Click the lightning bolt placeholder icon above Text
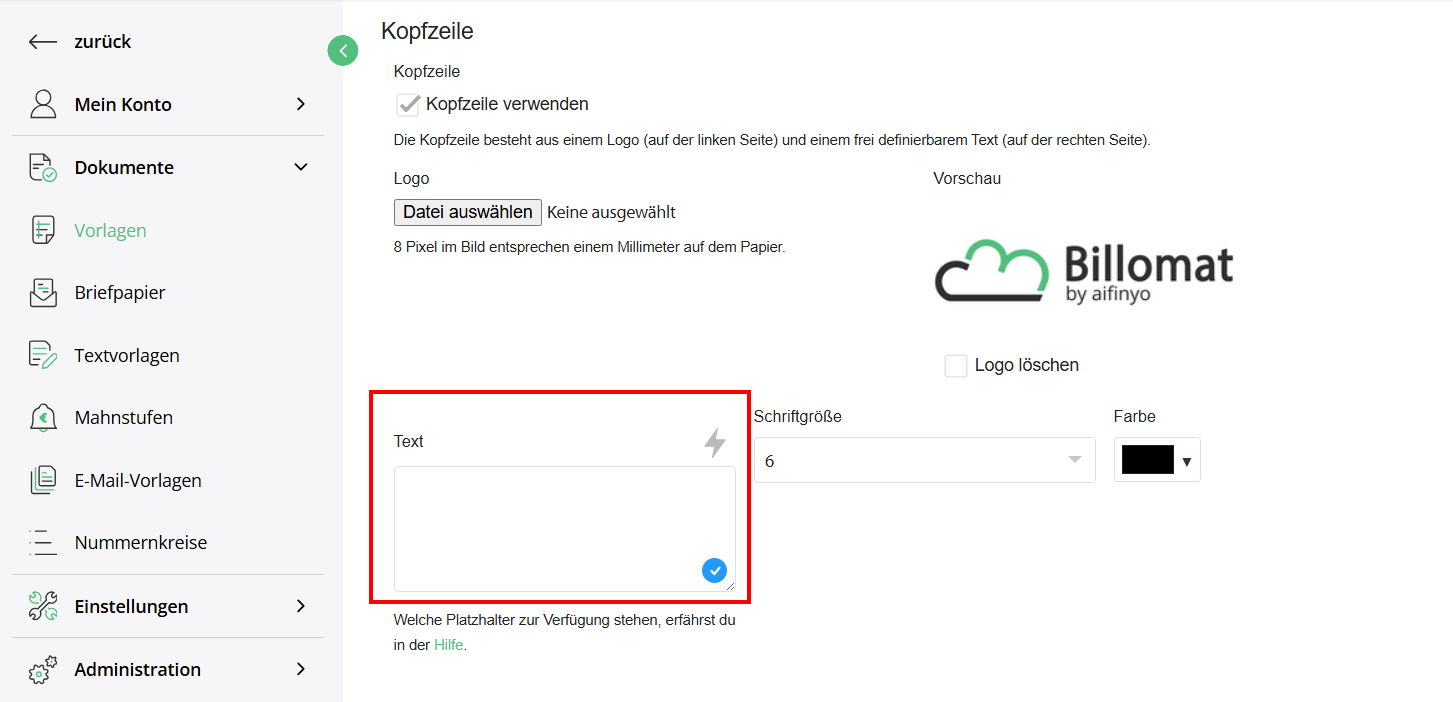This screenshot has height=702, width=1453. [x=715, y=442]
